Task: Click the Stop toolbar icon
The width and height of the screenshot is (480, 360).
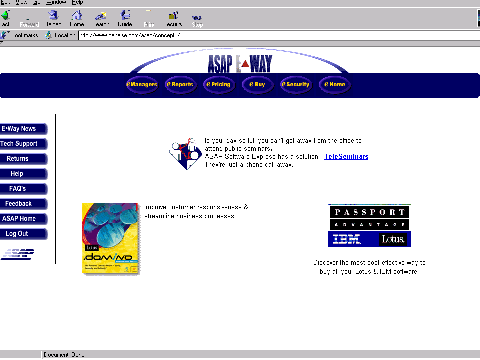Action: tap(197, 20)
